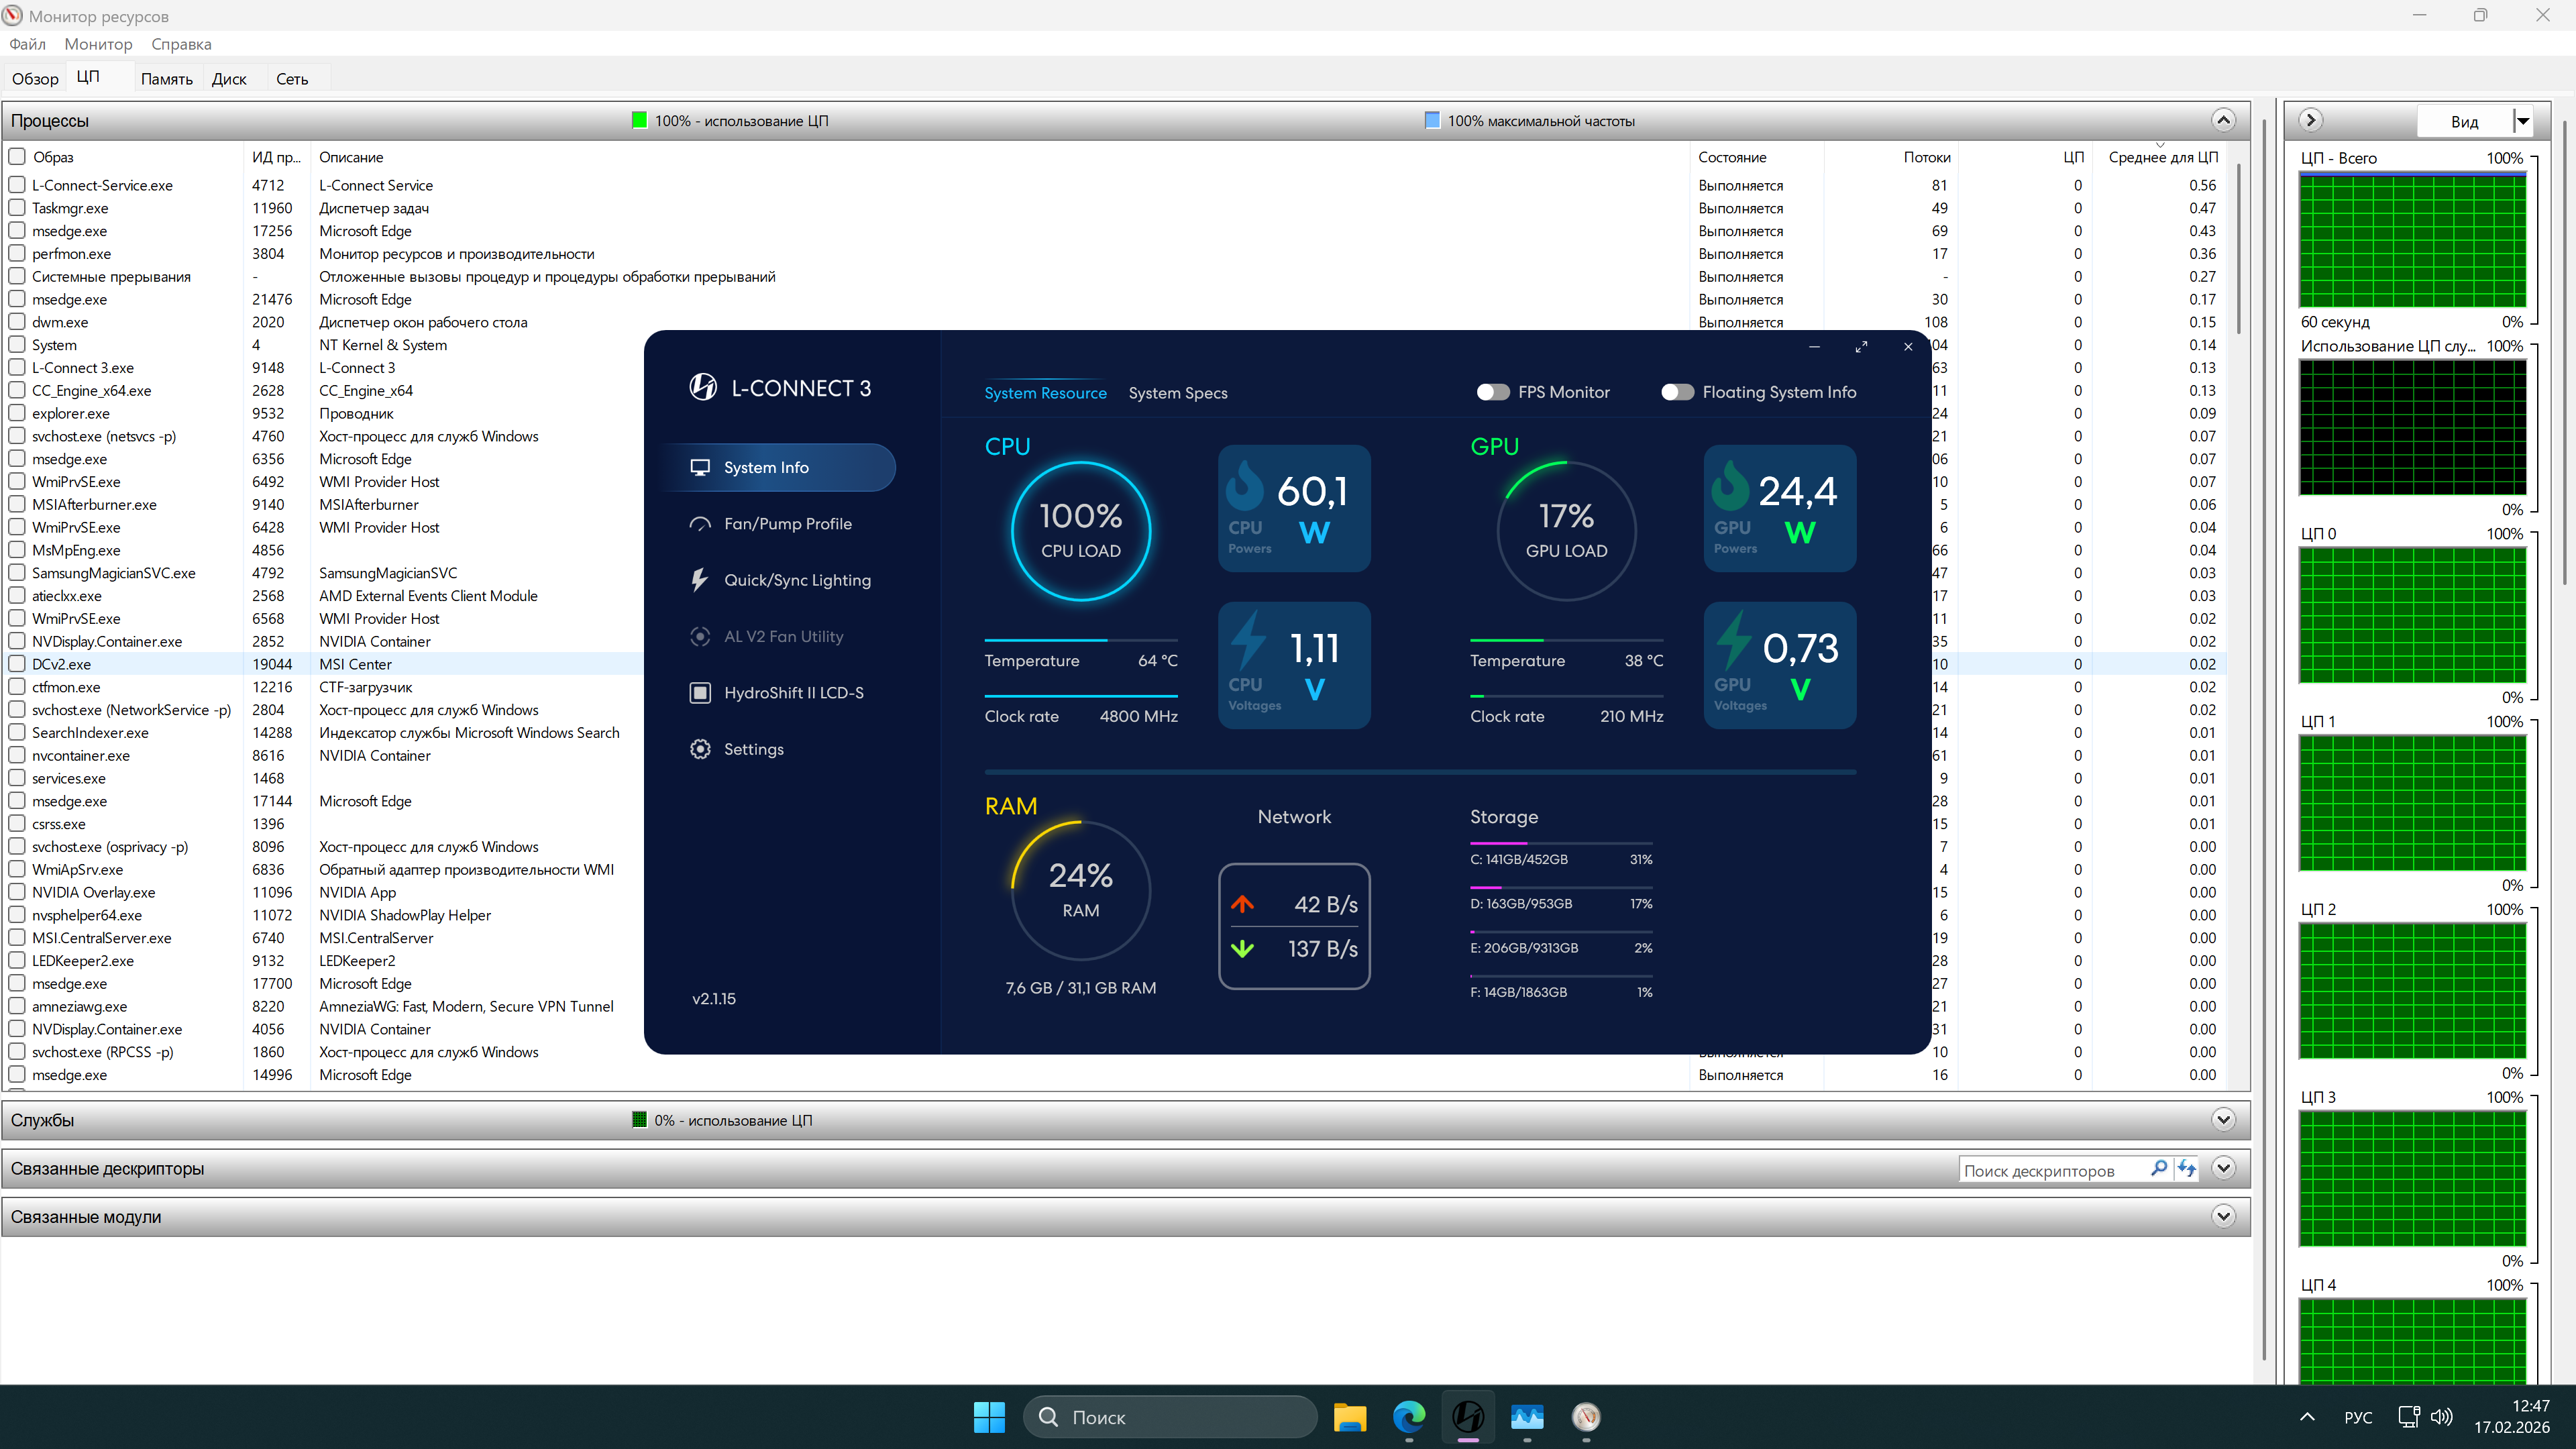Turn on Floating System Info toggle
Screen dimensions: 2576x1449
(x=1677, y=392)
